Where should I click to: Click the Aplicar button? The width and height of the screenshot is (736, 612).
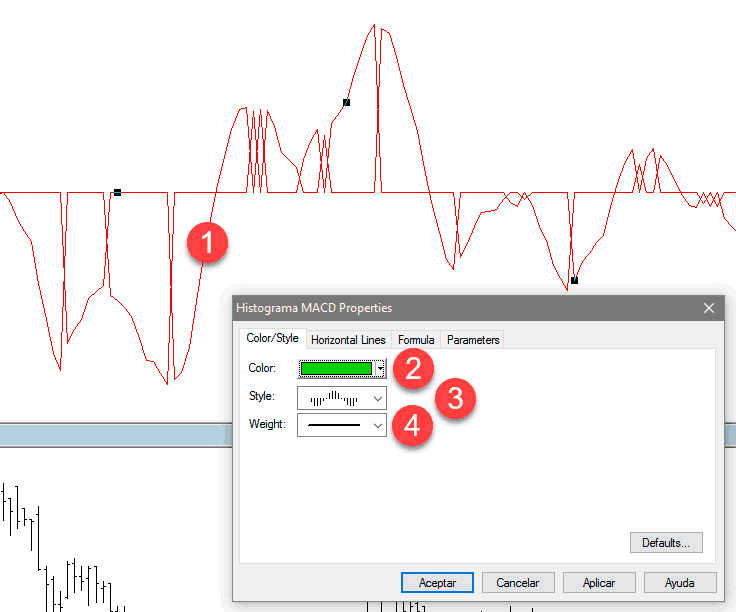pos(599,582)
